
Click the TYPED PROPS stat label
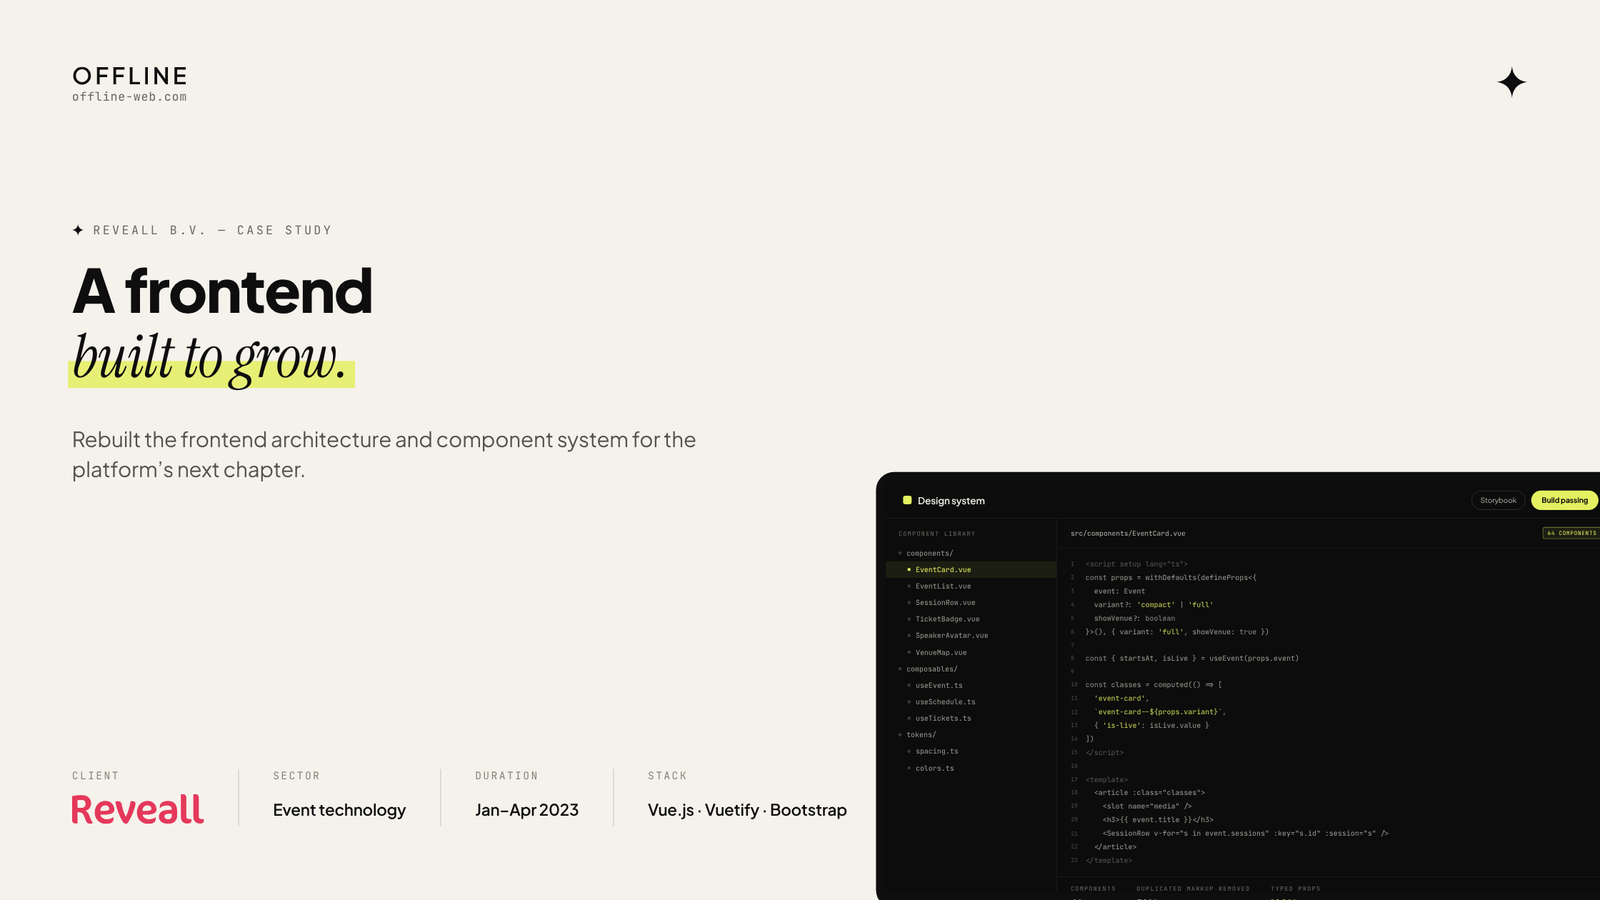click(1295, 888)
